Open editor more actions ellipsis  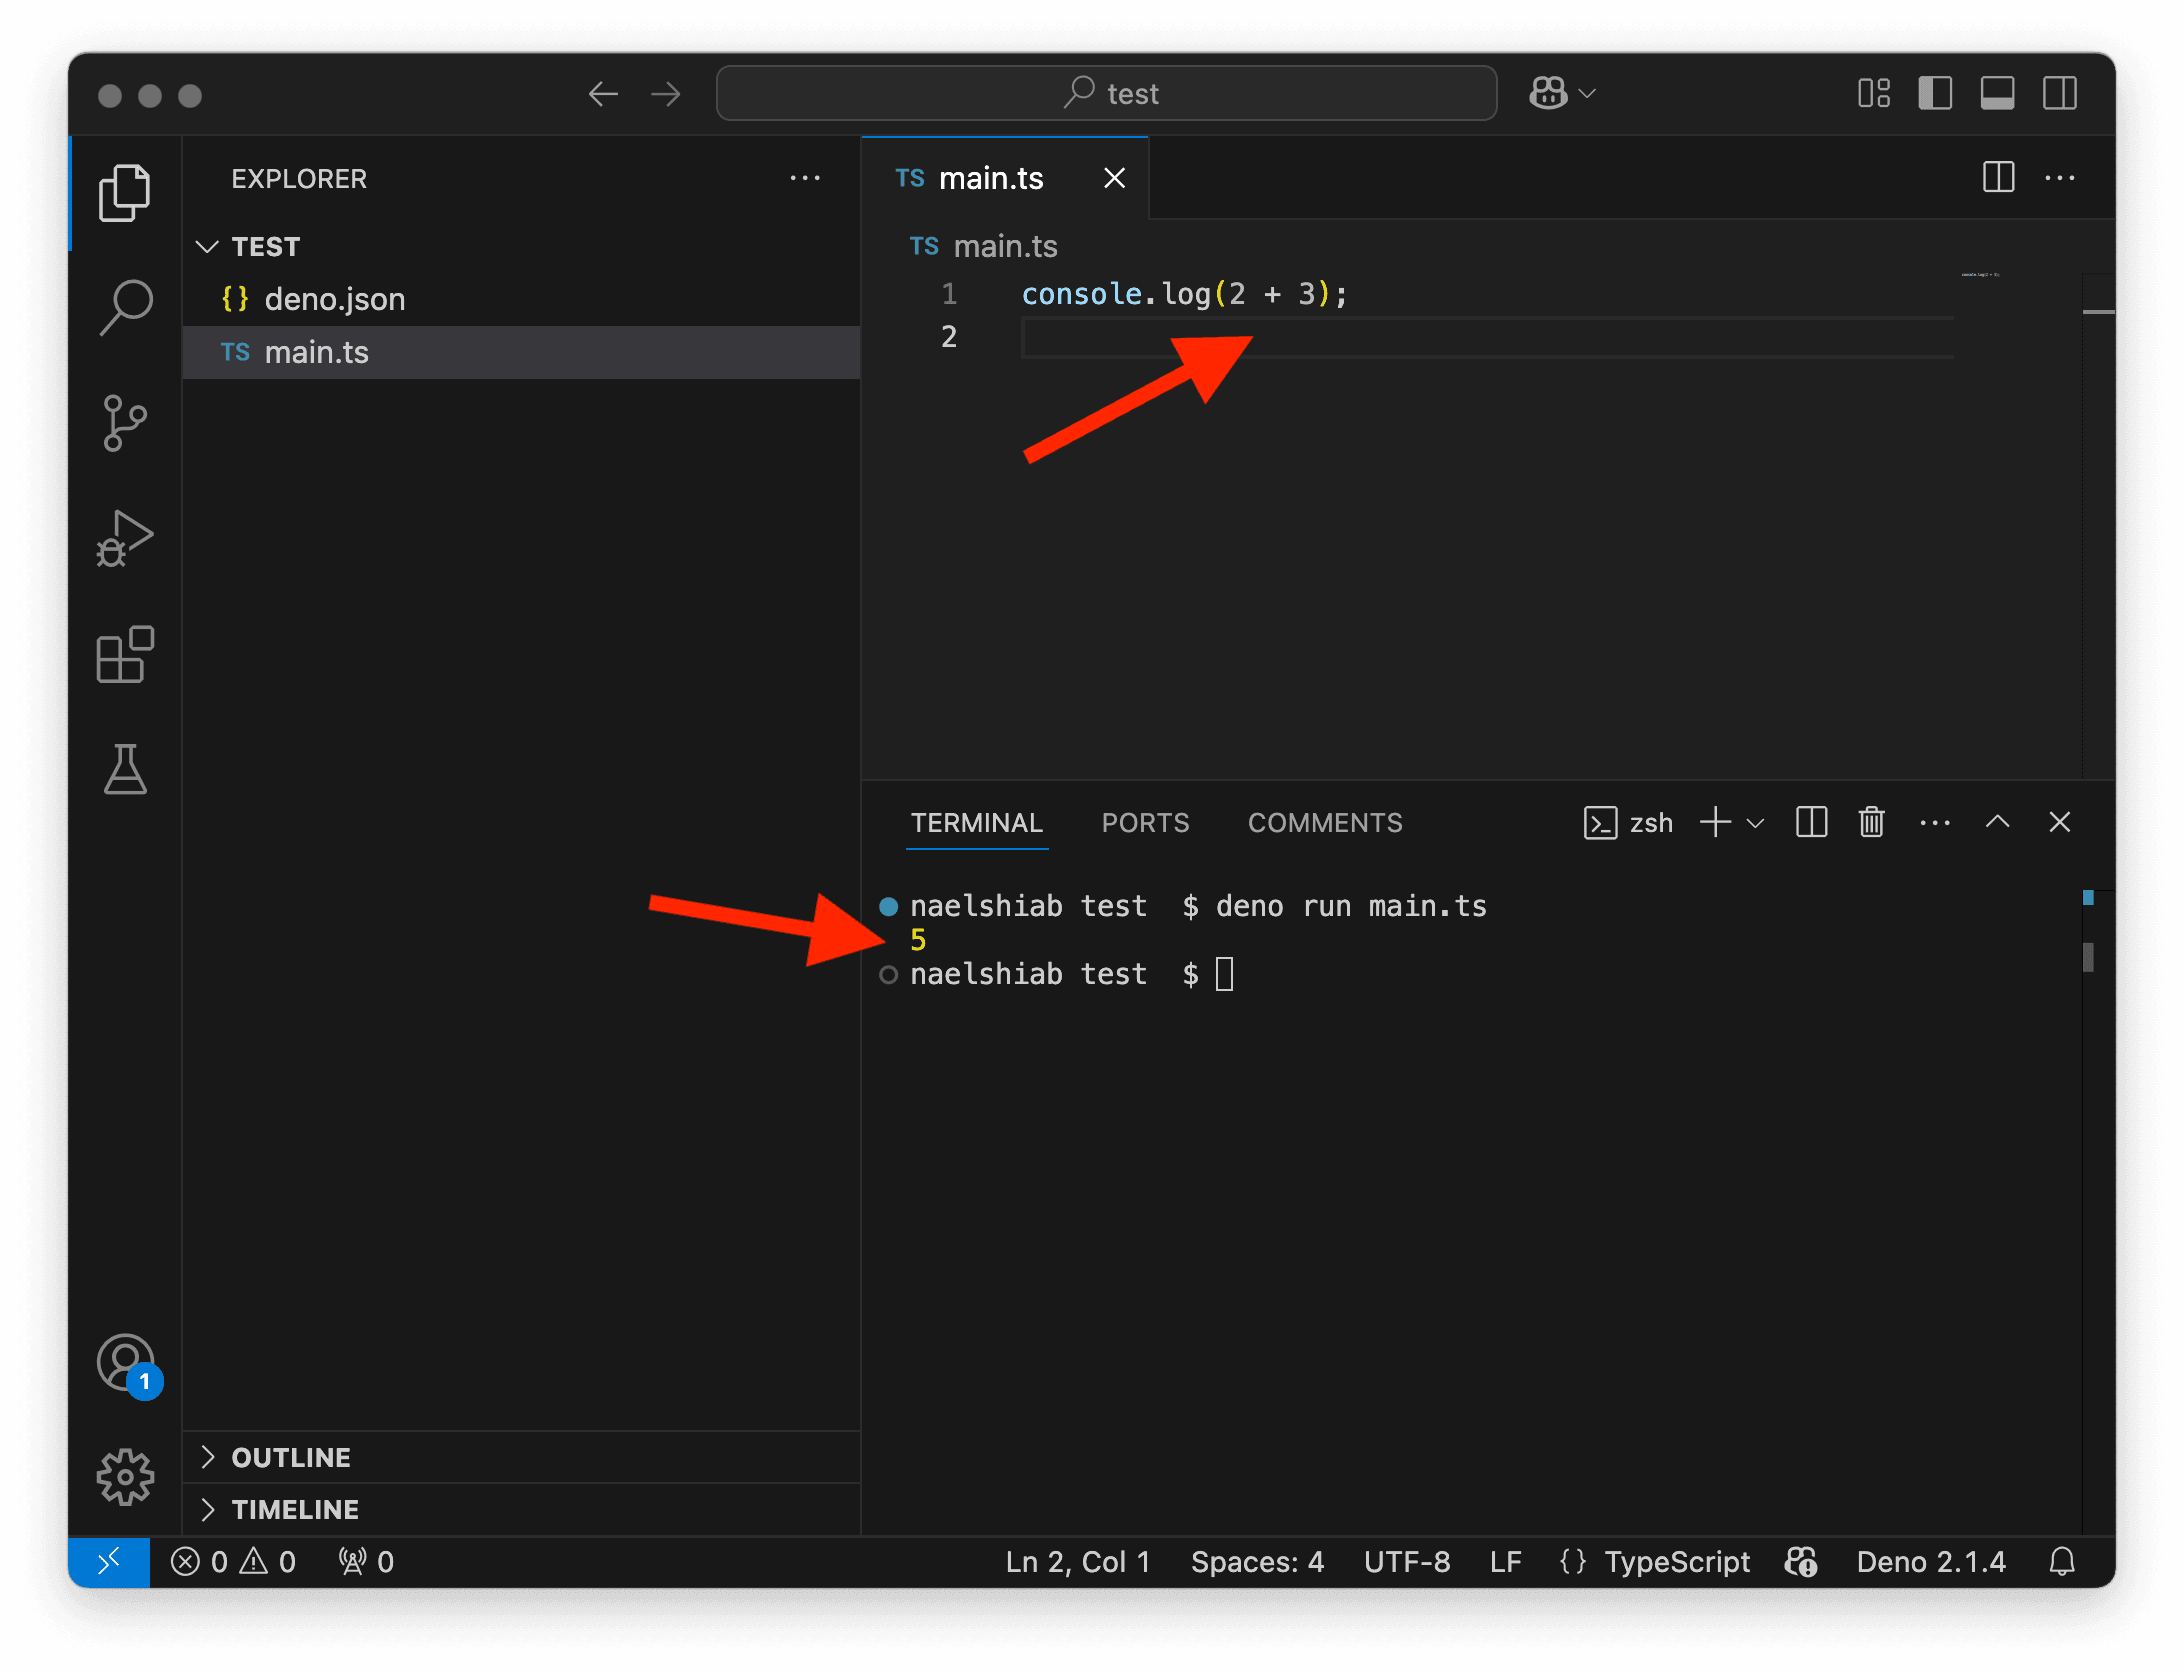(2060, 178)
